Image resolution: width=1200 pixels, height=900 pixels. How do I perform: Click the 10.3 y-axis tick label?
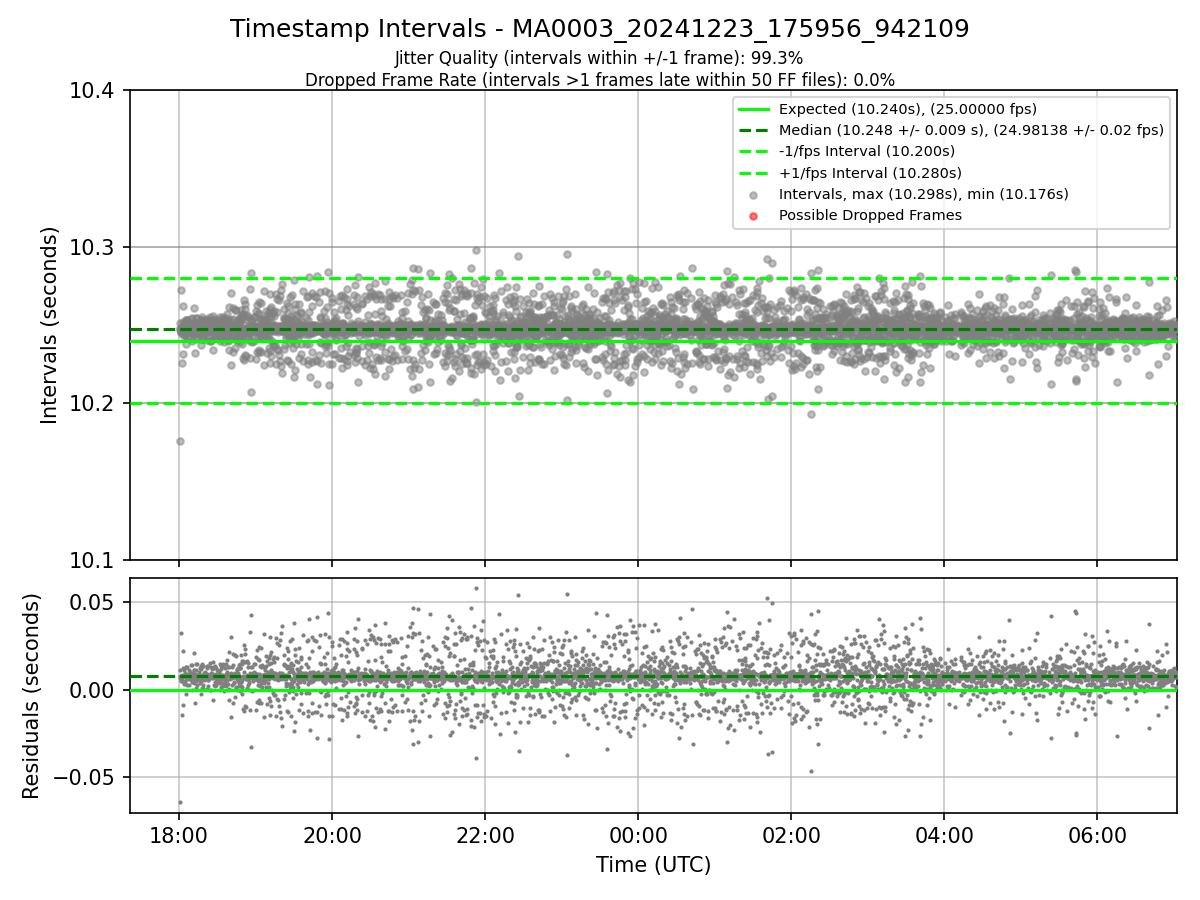[x=94, y=248]
